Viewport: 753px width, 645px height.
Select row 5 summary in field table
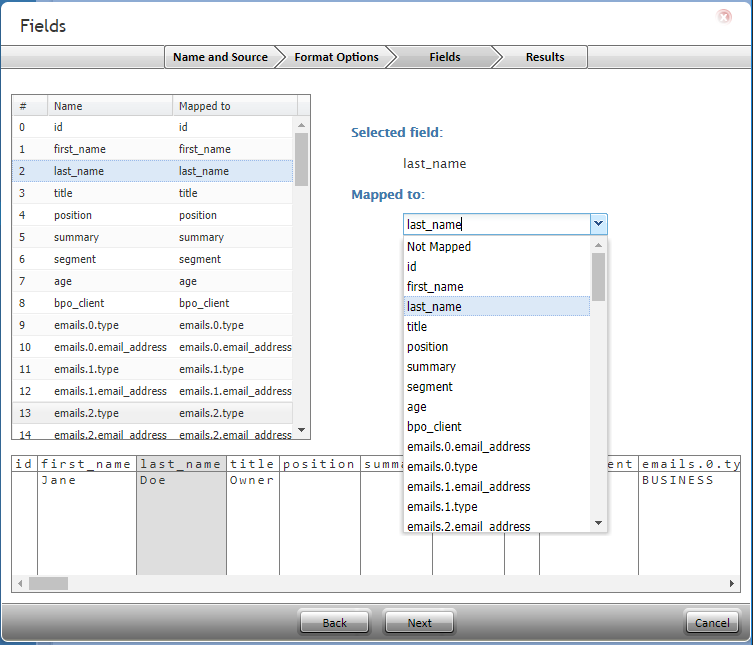coord(152,237)
